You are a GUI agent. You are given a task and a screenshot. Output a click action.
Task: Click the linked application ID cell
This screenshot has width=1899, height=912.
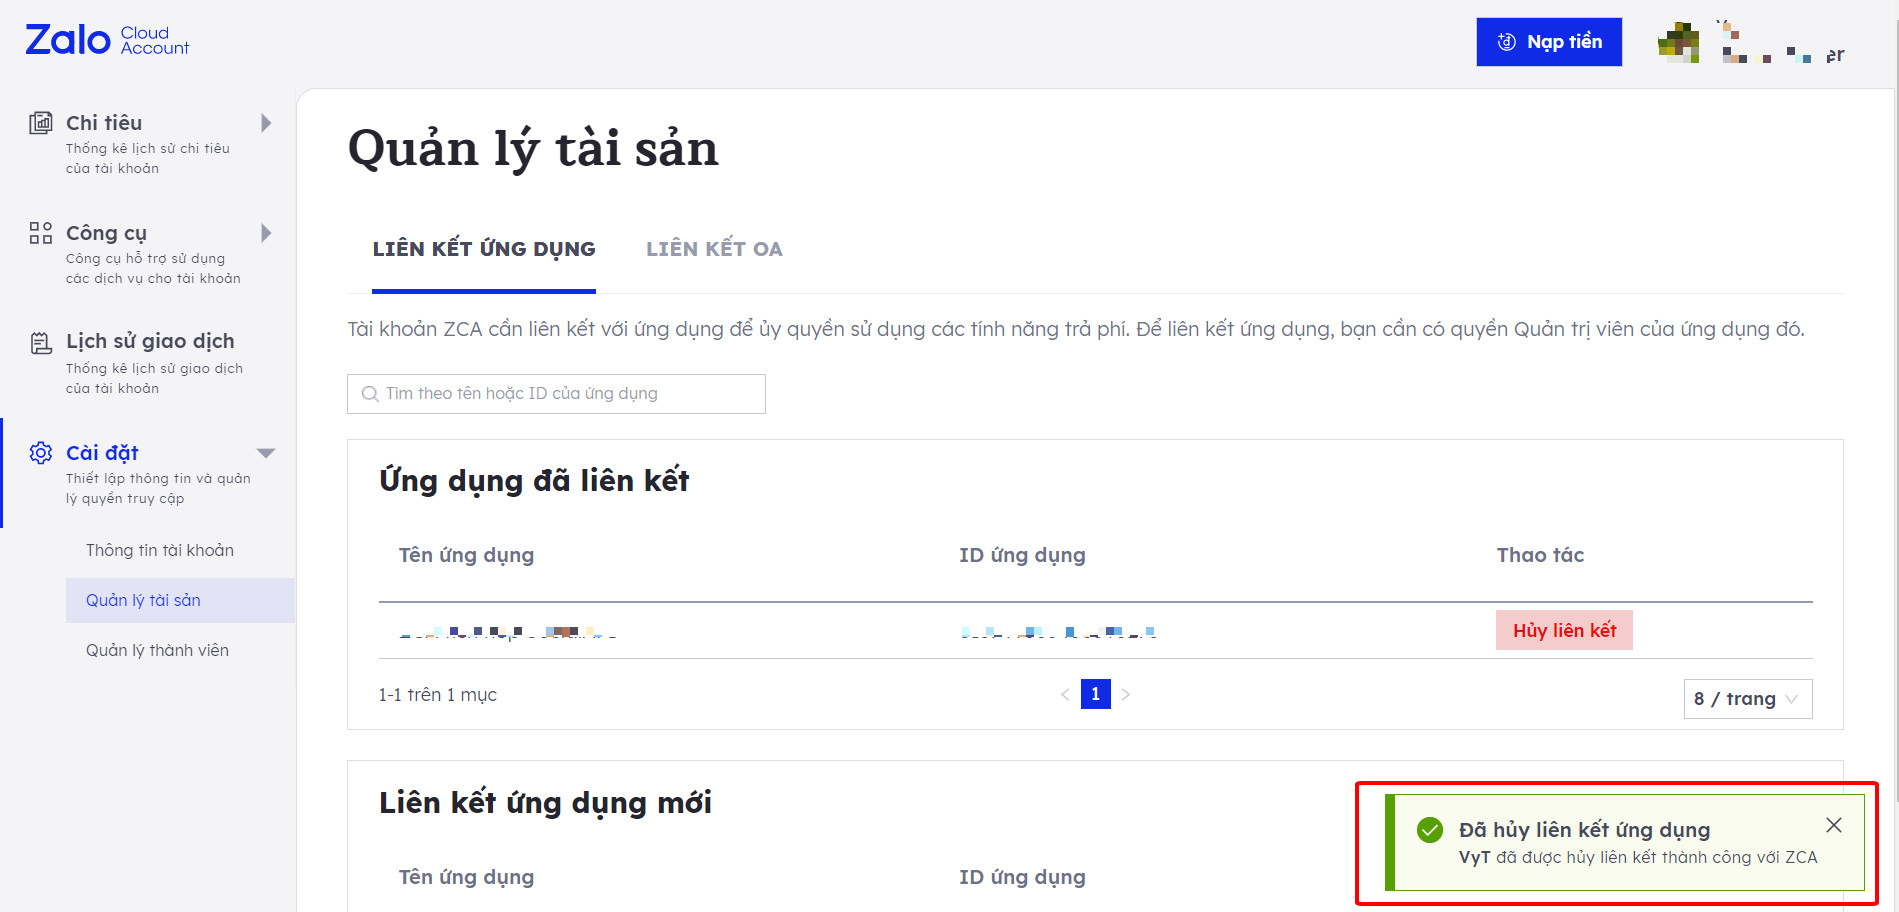(x=1058, y=631)
